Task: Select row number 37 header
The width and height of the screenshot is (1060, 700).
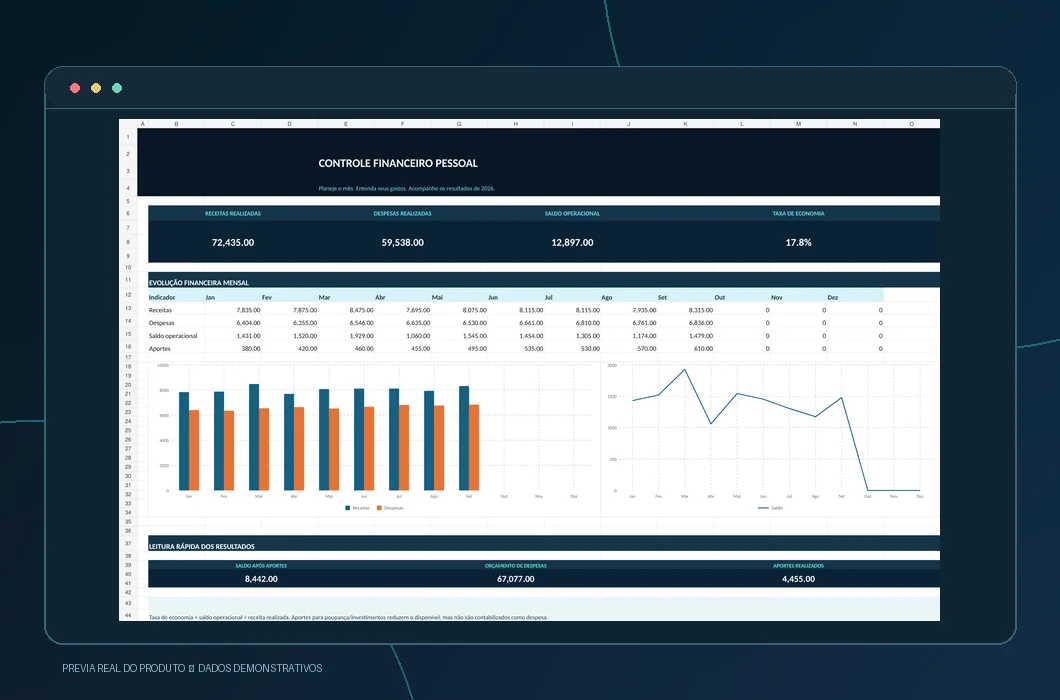Action: pos(128,544)
